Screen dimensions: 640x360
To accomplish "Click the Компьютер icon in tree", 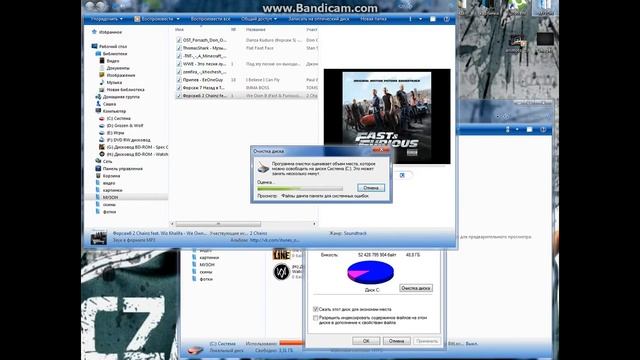I will [98, 111].
